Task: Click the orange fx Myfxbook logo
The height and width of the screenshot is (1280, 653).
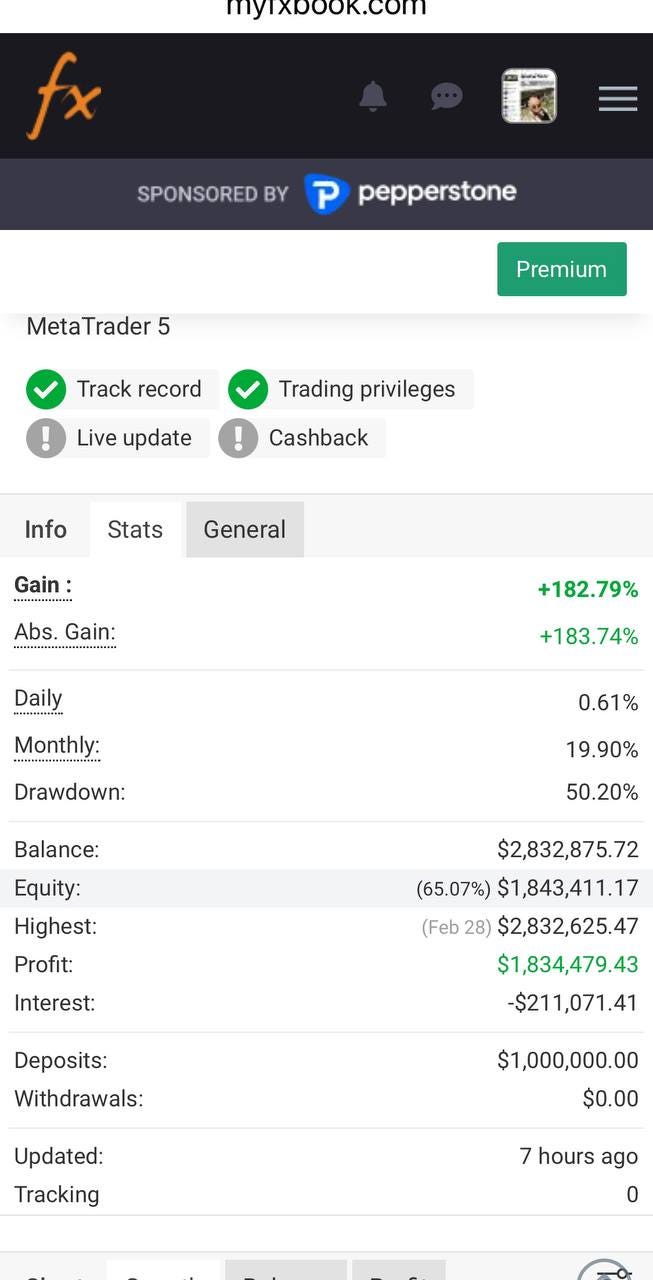Action: pos(62,96)
